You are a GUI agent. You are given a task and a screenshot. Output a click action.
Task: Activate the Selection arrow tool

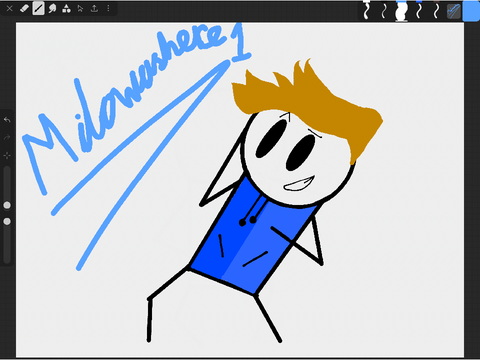pos(80,9)
